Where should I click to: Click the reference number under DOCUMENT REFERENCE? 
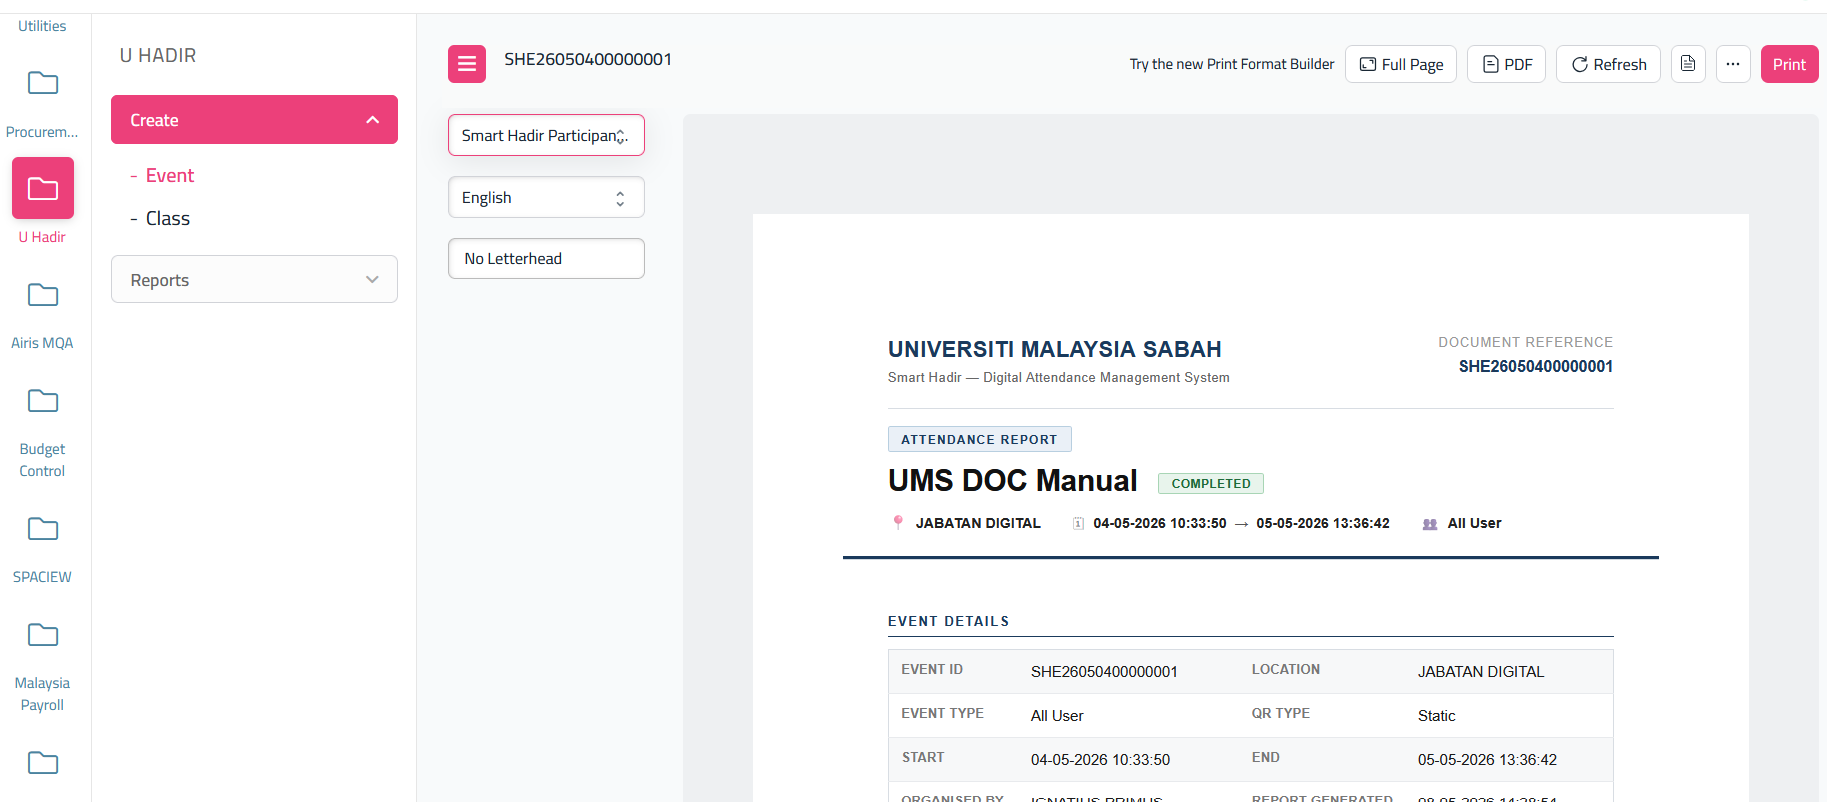(1536, 367)
